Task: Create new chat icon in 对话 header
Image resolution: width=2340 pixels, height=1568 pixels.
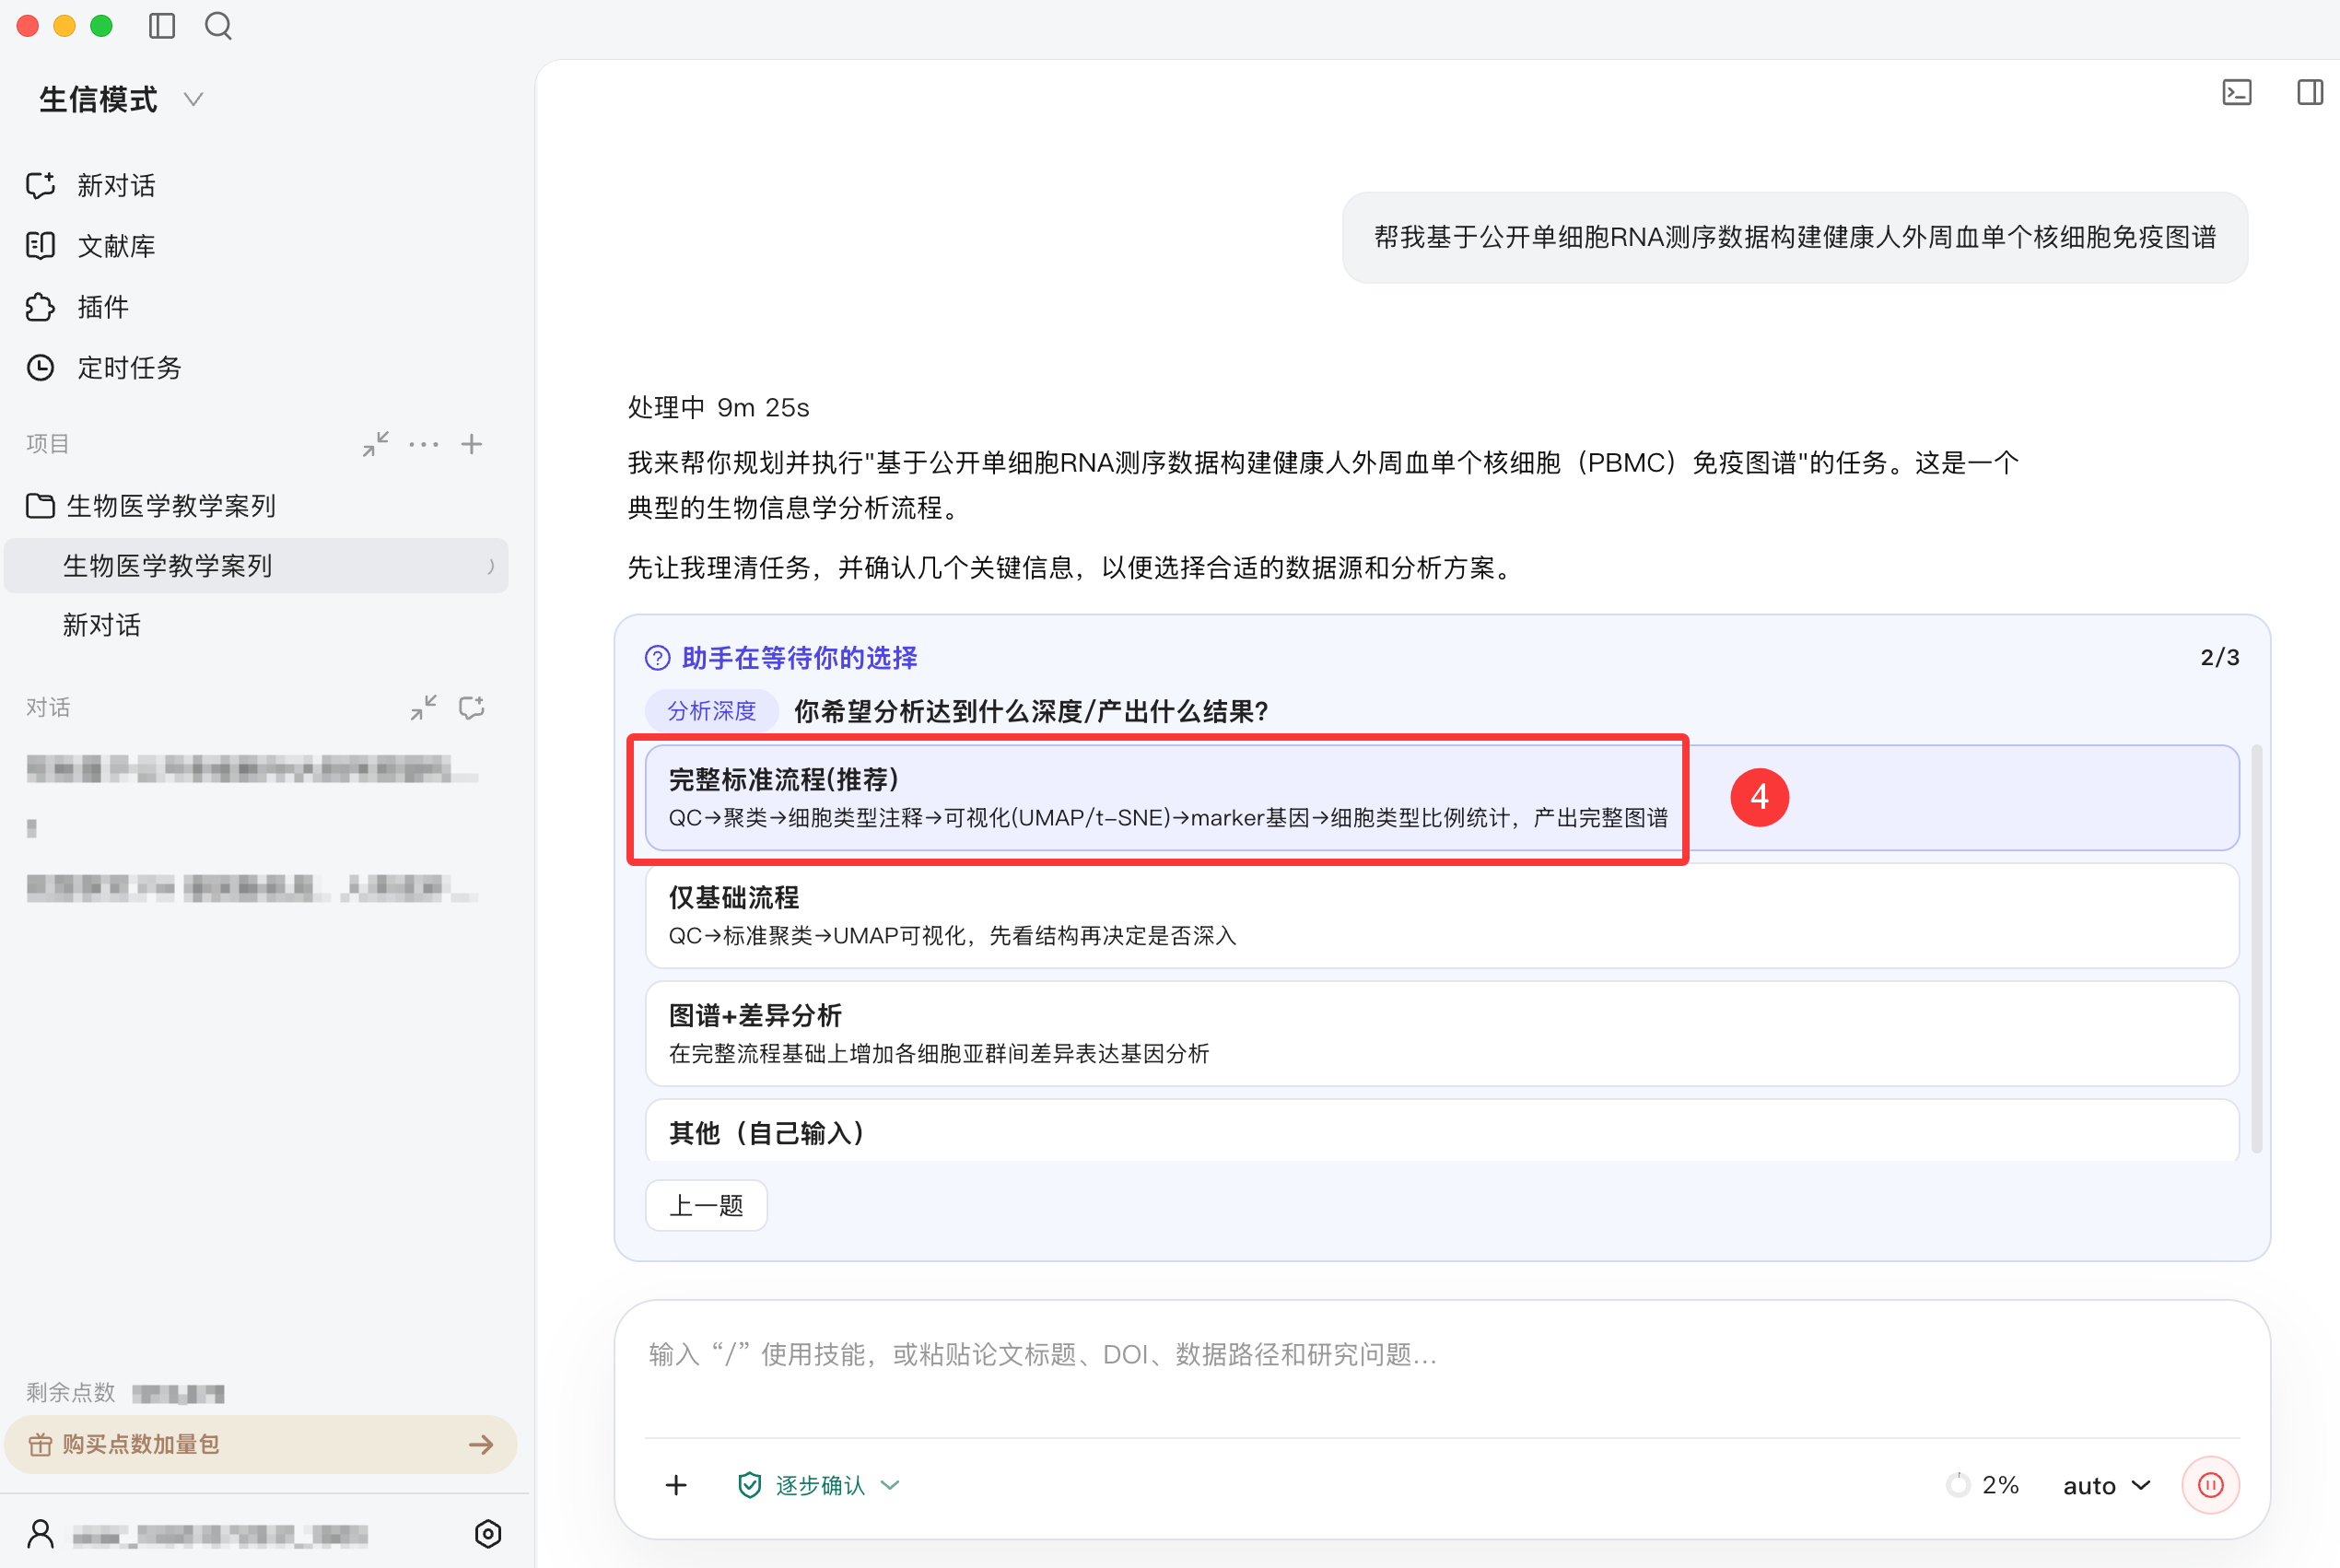Action: pos(472,708)
